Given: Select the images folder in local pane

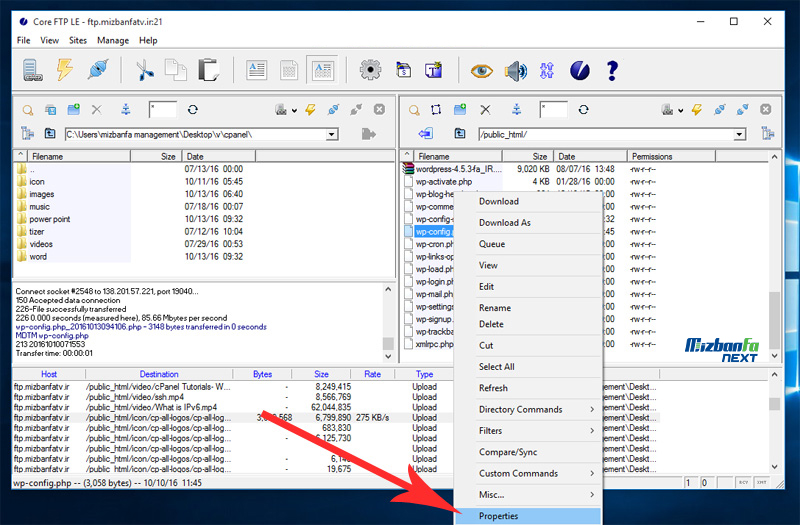Looking at the screenshot, I should (x=42, y=194).
